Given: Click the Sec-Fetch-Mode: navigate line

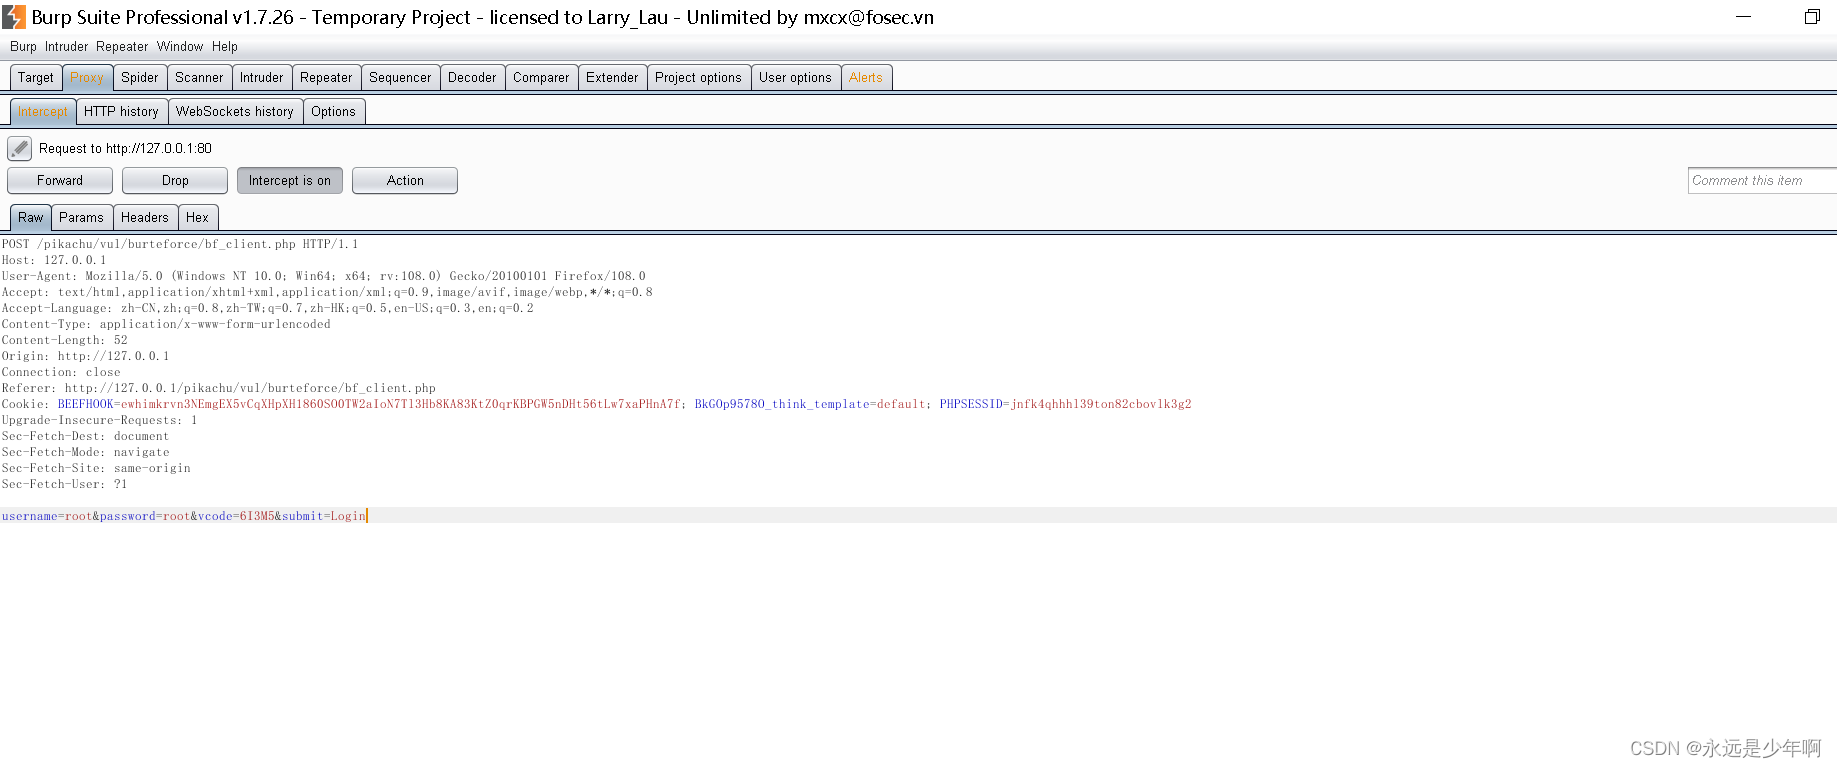Looking at the screenshot, I should pyautogui.click(x=85, y=452).
